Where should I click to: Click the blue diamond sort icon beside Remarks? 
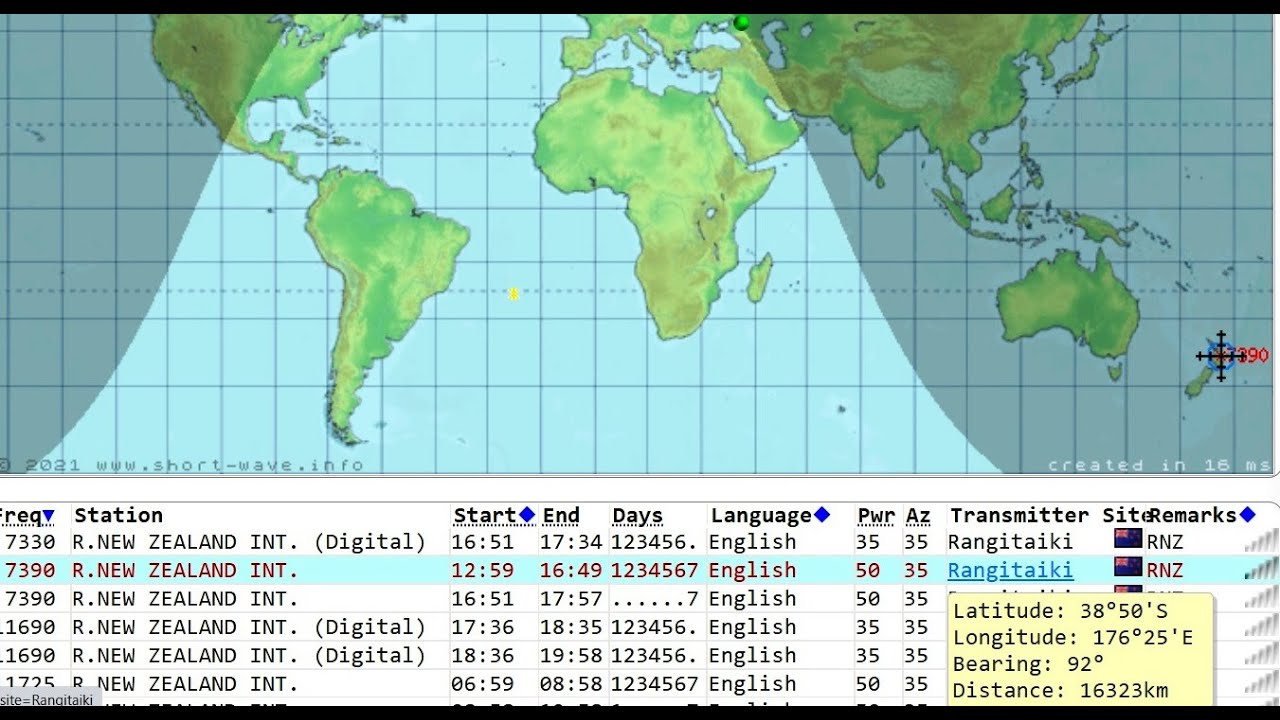pyautogui.click(x=1247, y=515)
